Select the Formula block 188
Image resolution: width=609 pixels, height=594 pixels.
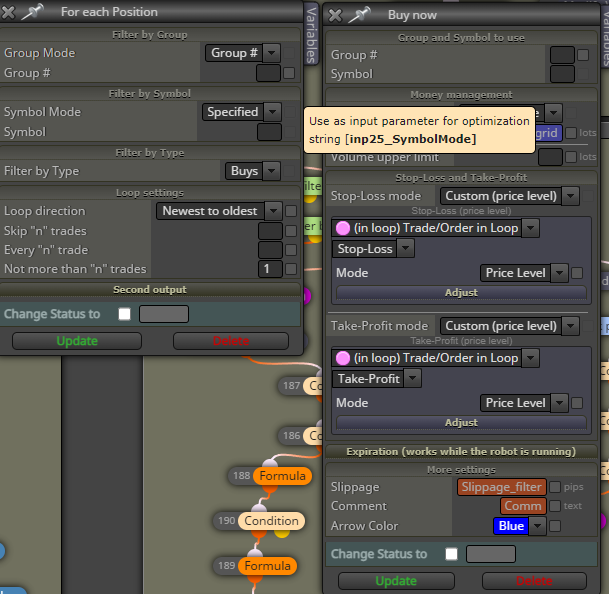click(282, 476)
